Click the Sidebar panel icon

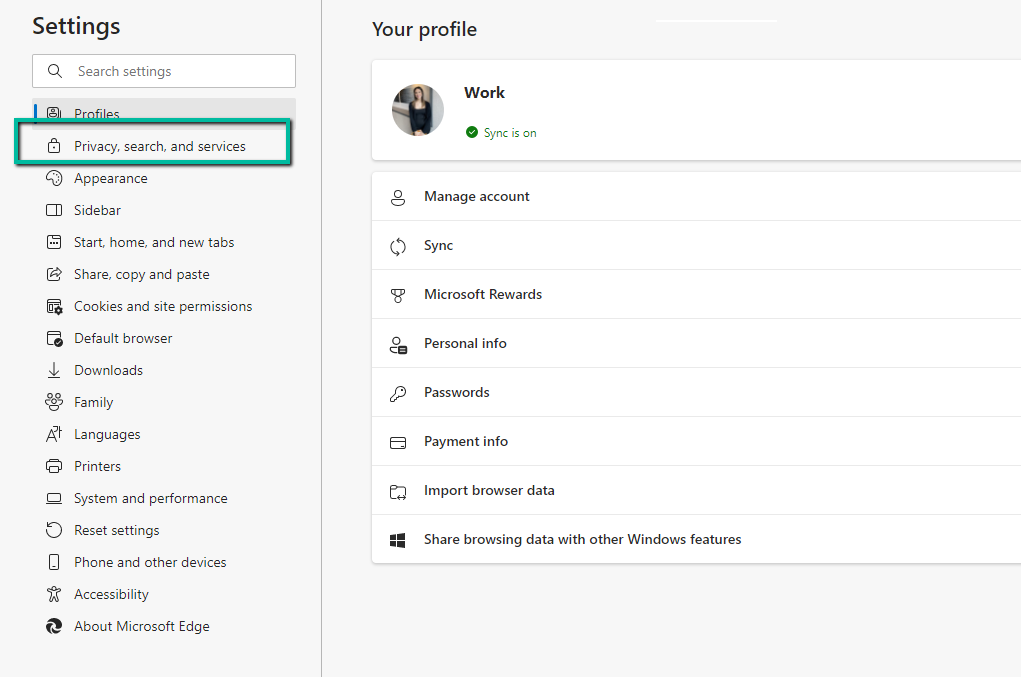(x=54, y=210)
